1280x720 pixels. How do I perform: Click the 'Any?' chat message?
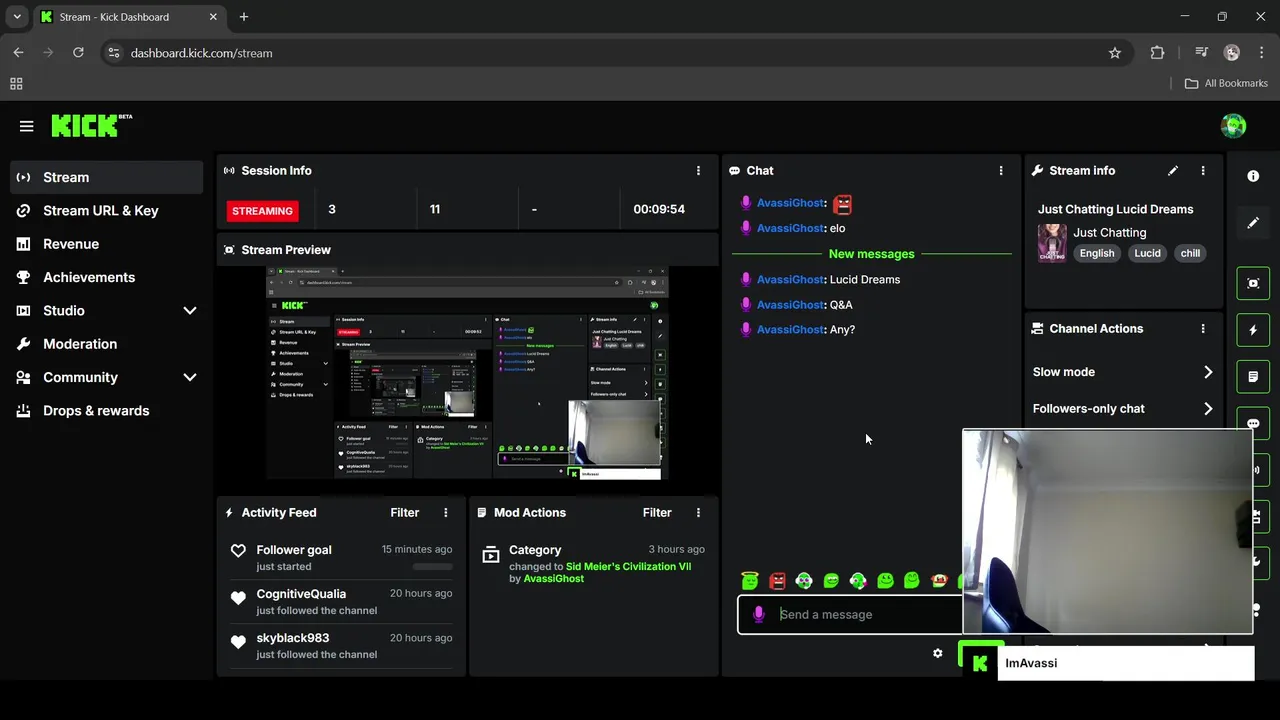click(x=842, y=330)
